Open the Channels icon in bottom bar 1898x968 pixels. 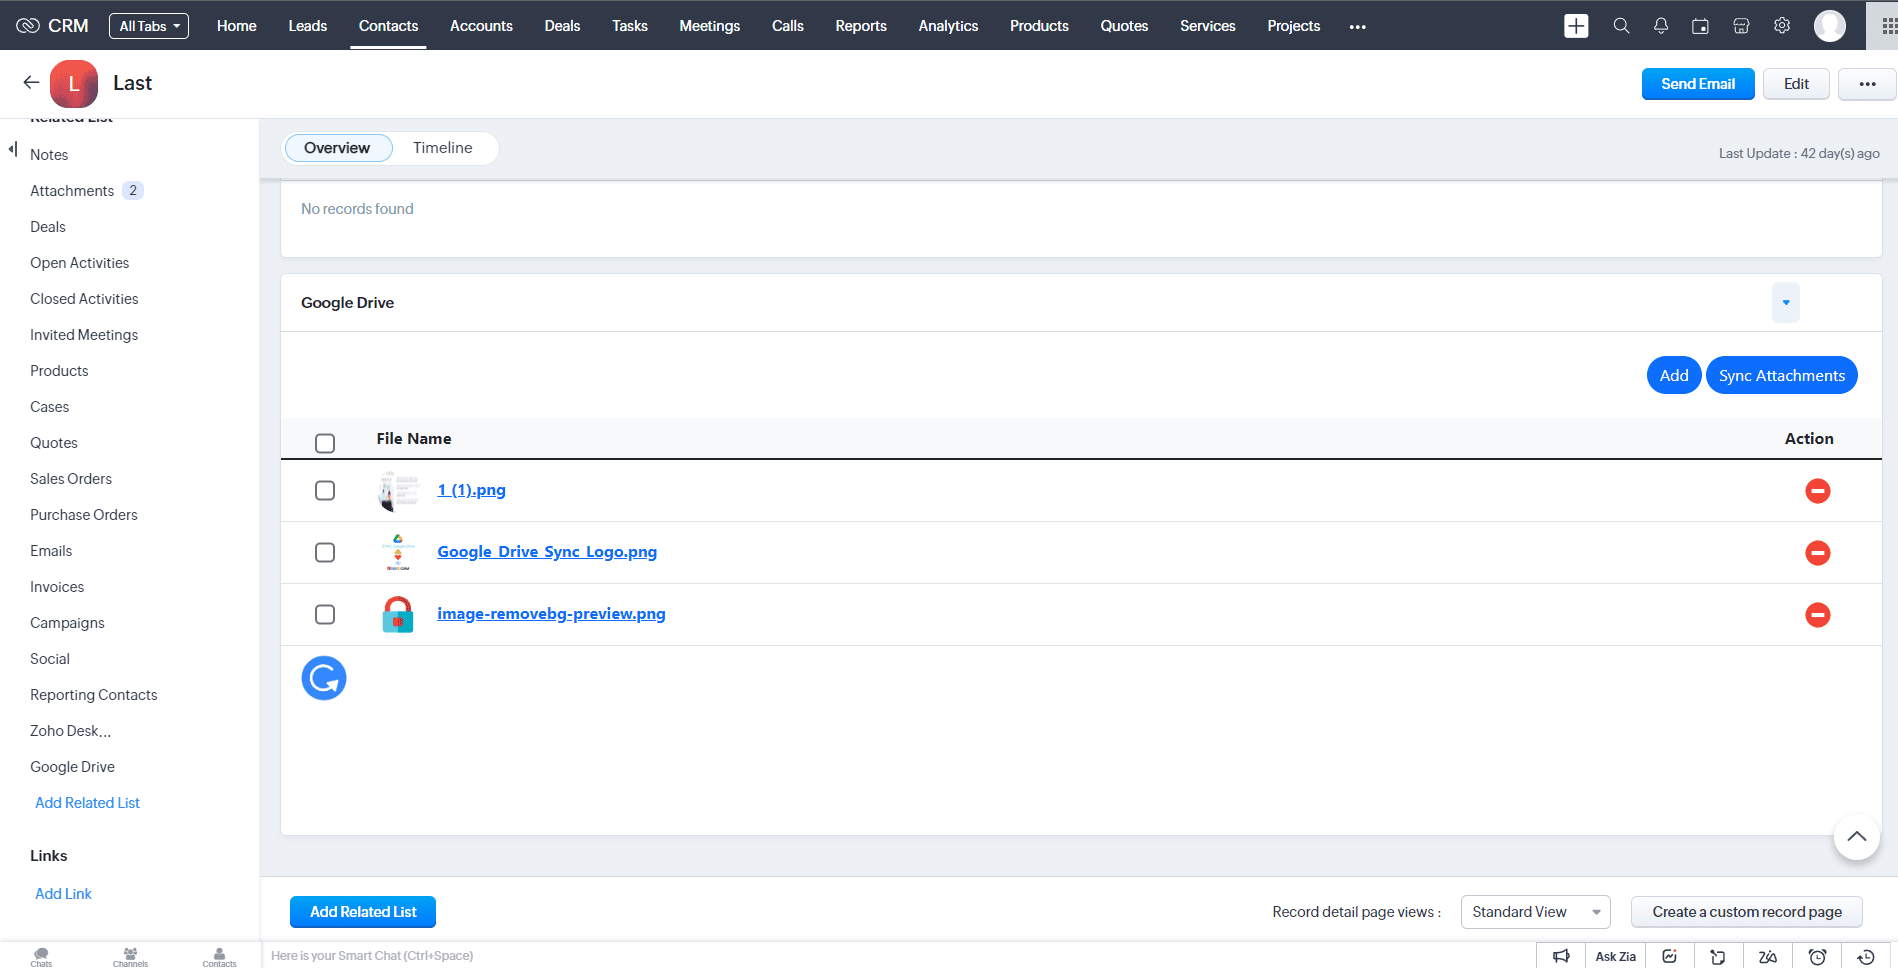(x=130, y=956)
